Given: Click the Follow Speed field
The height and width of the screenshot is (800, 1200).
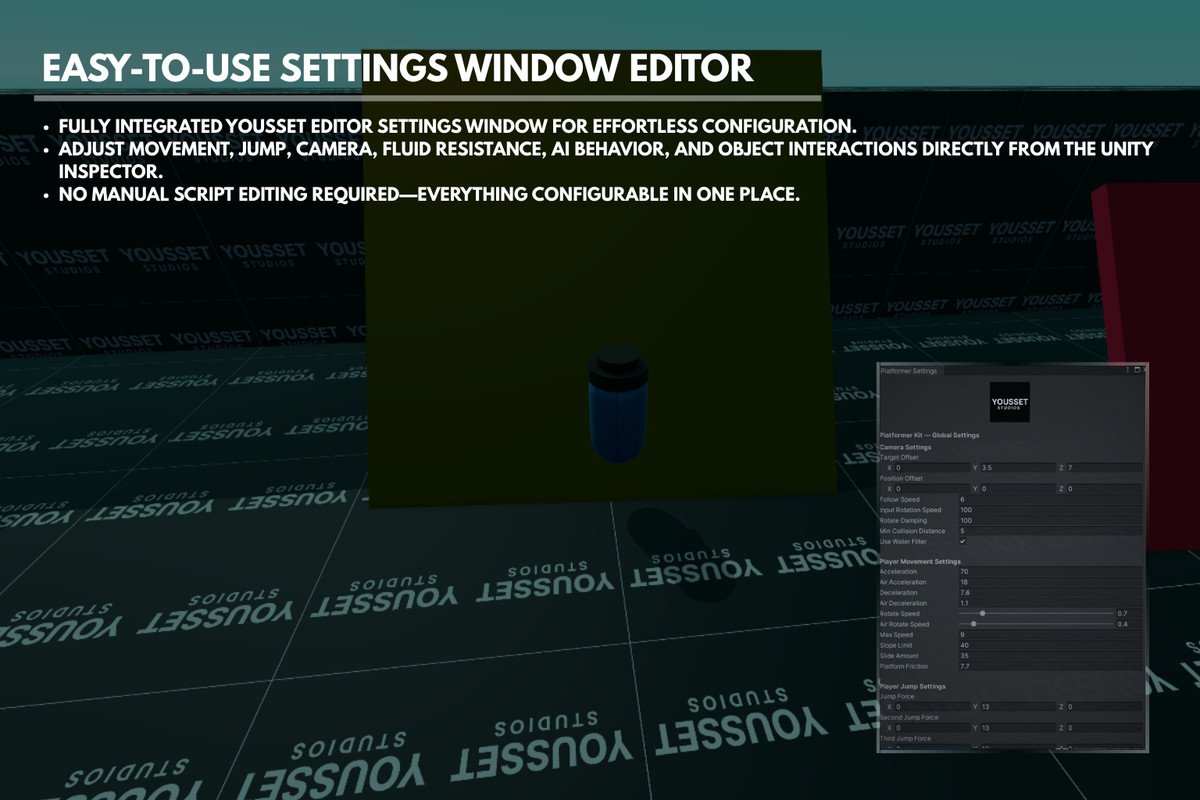Looking at the screenshot, I should (1050, 499).
